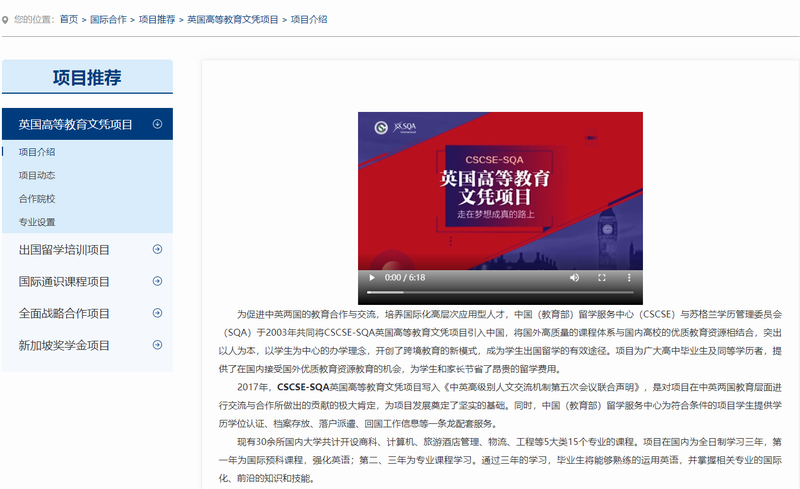
Task: Select 项目介绍 in the sidebar submenu
Action: 37,152
